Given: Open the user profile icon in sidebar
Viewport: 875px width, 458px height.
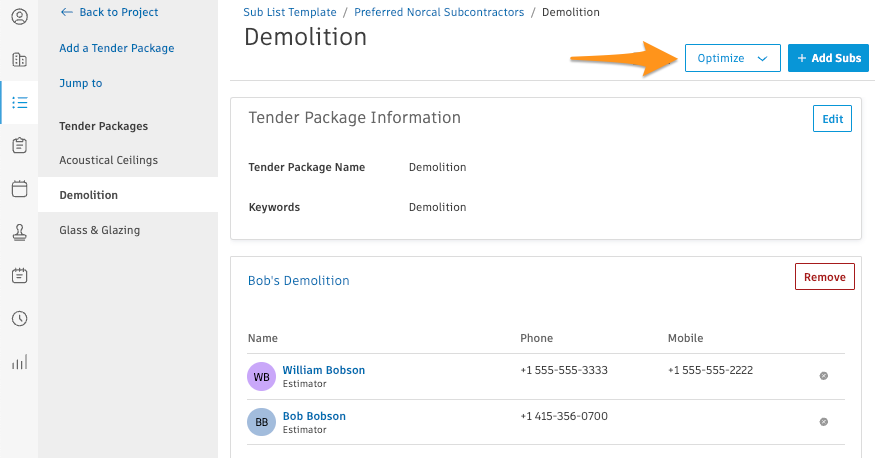Looking at the screenshot, I should tap(19, 17).
